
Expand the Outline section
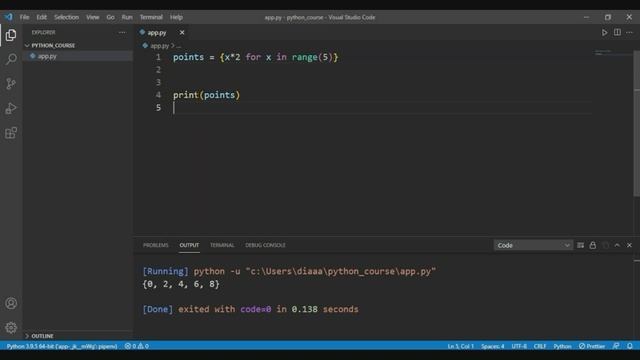(x=42, y=336)
